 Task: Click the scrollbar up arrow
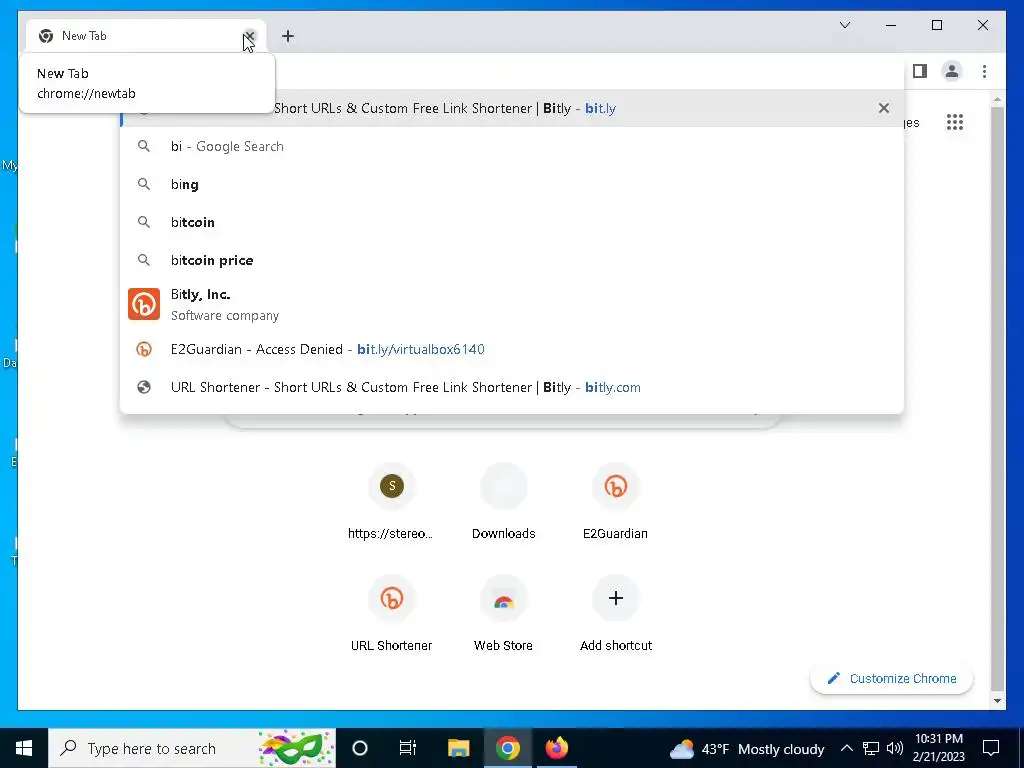(x=997, y=100)
